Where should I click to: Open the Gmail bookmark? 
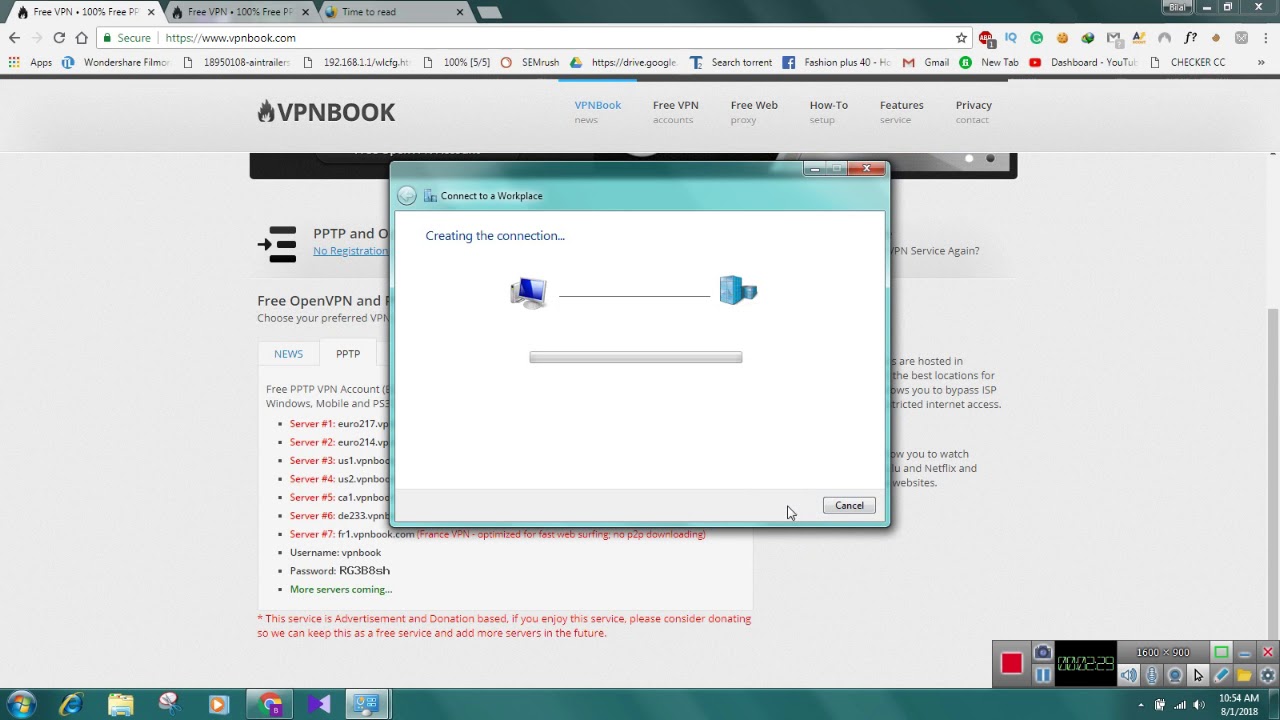pyautogui.click(x=926, y=62)
